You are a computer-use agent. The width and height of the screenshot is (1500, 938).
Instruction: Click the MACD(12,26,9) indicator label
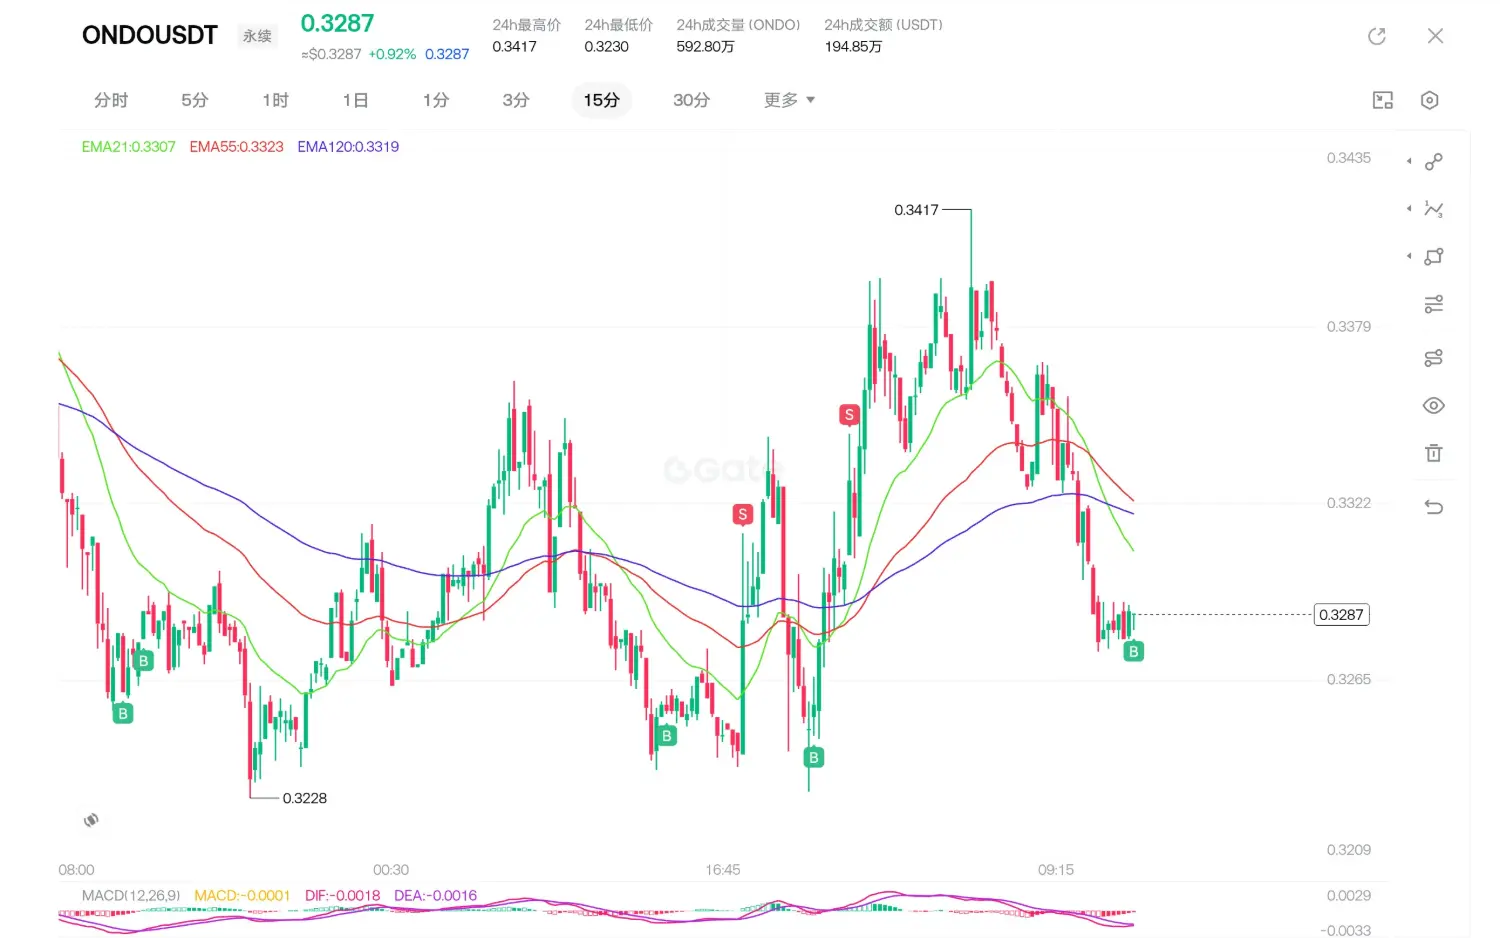pos(131,896)
